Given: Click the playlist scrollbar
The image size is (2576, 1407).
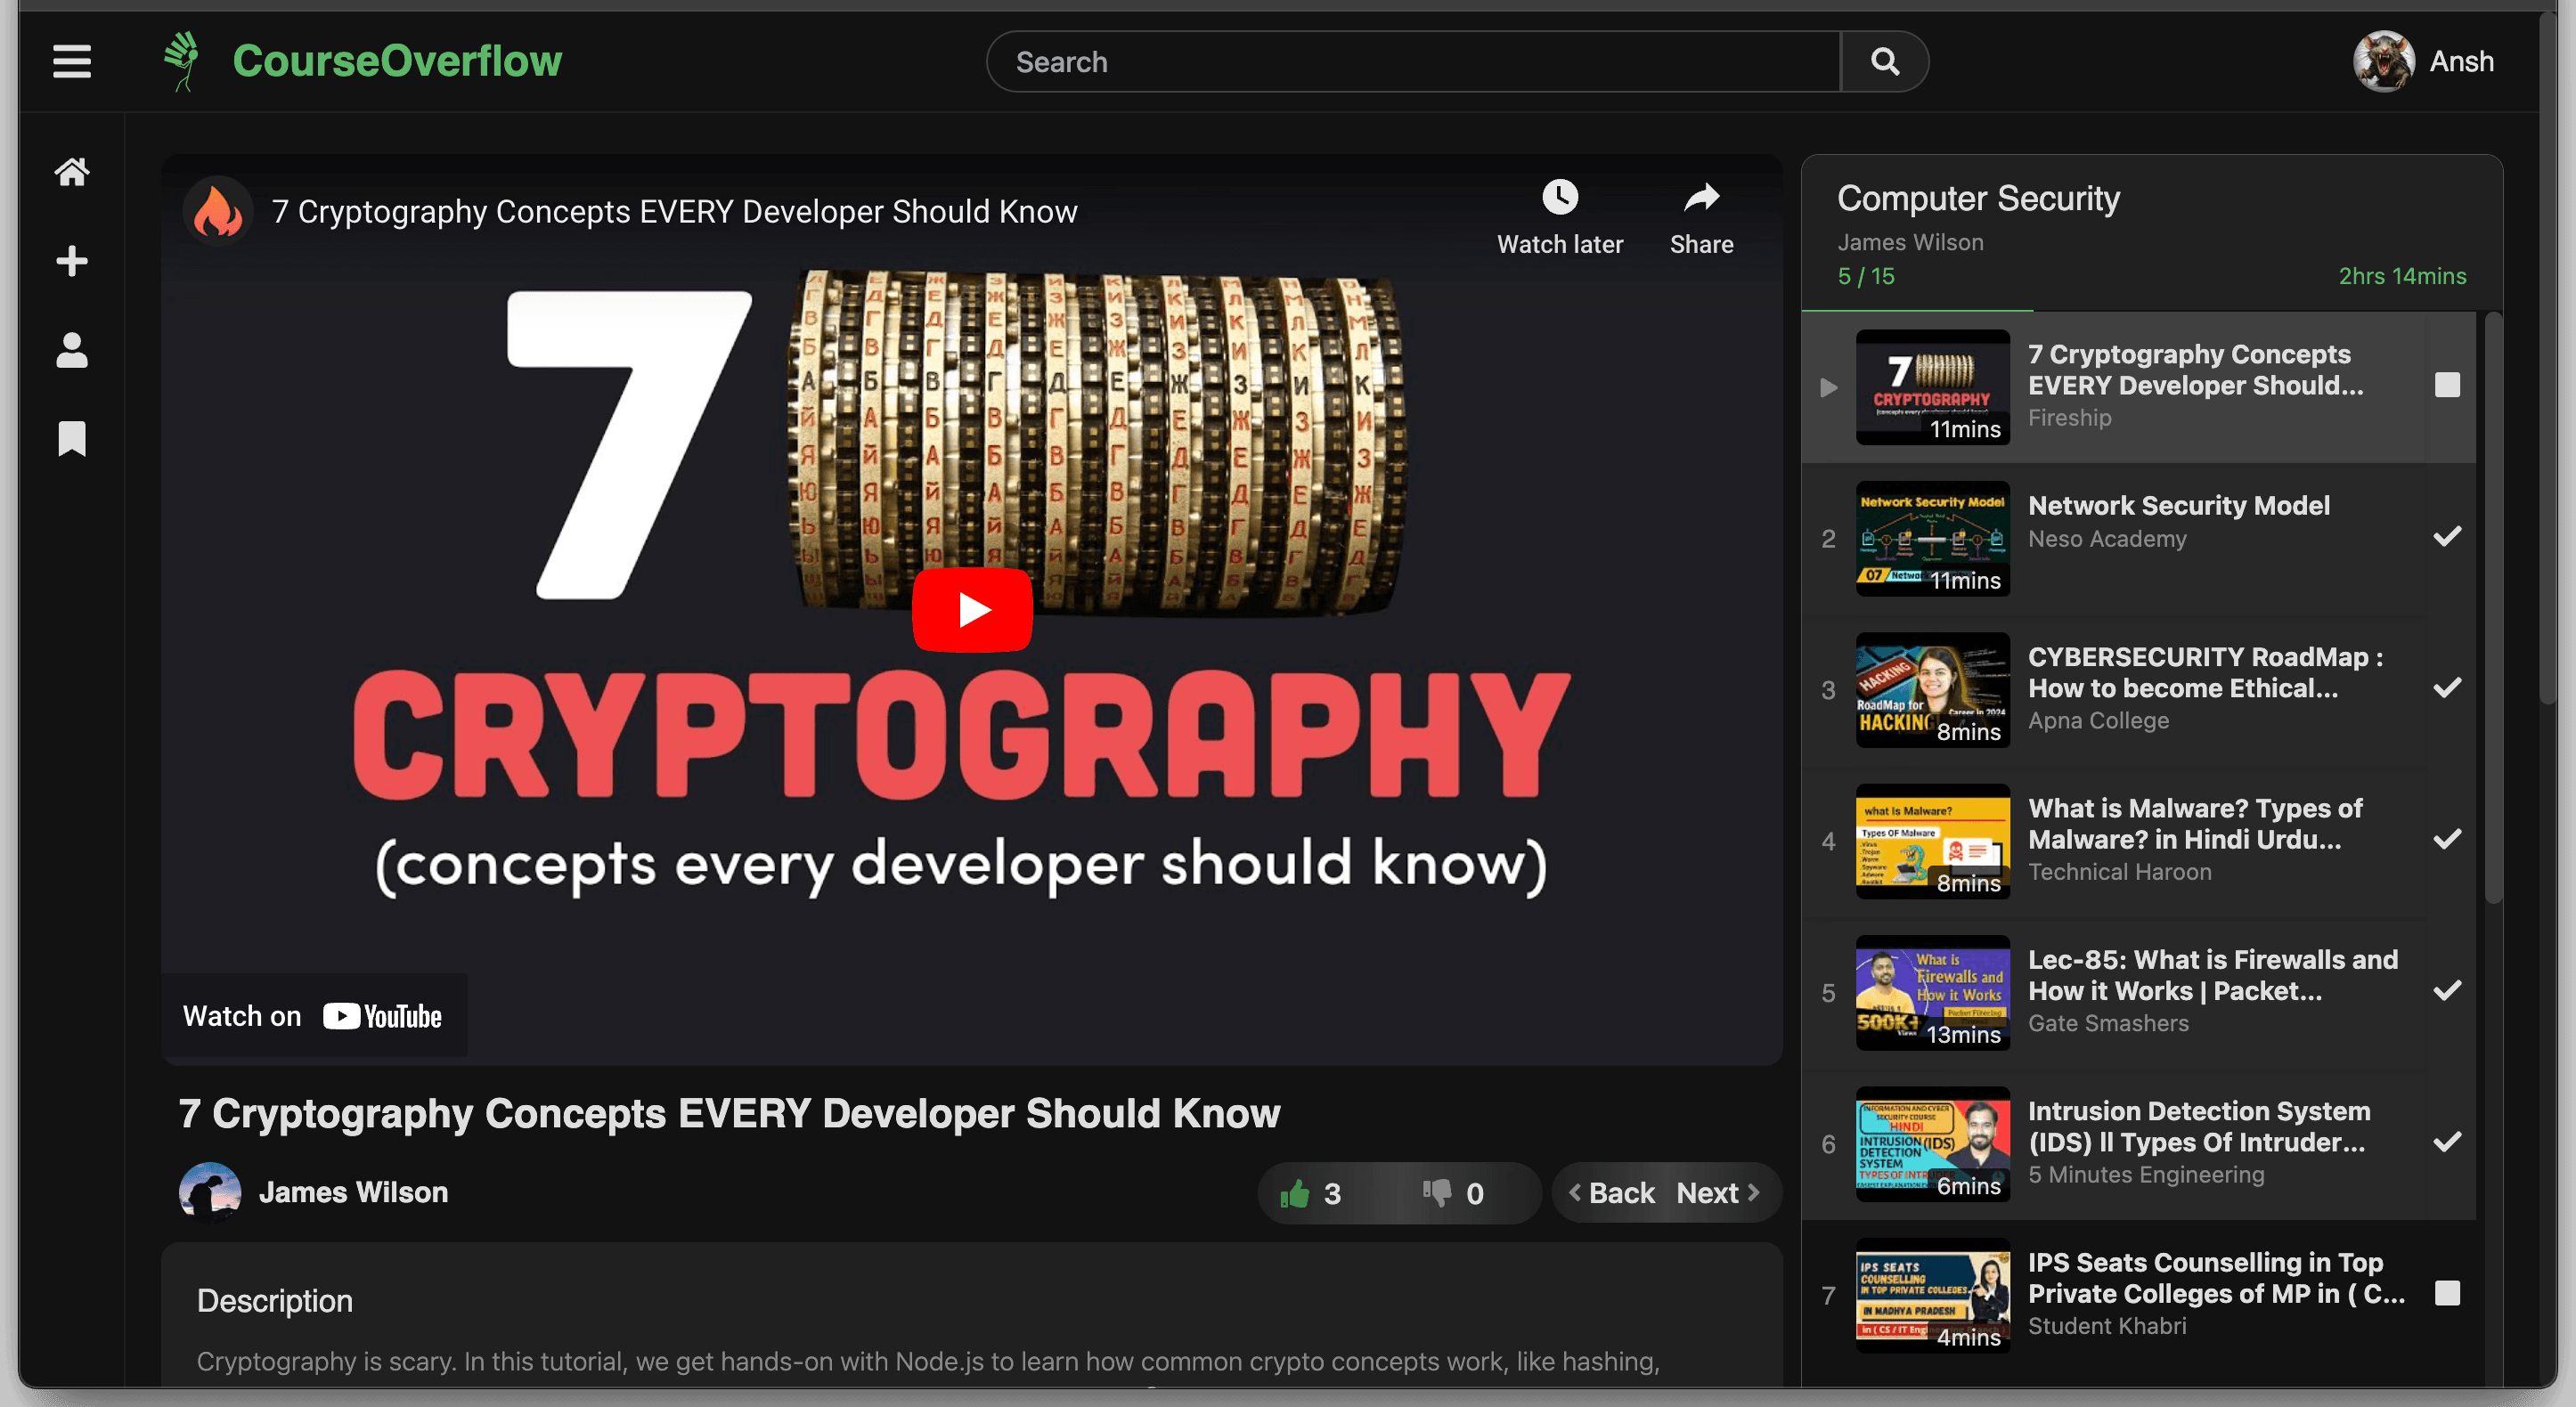Looking at the screenshot, I should click(2493, 608).
